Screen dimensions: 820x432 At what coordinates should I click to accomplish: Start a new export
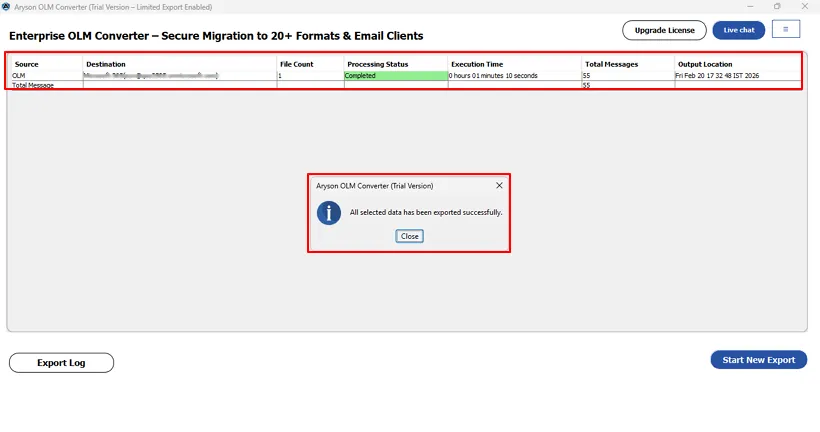tap(758, 360)
